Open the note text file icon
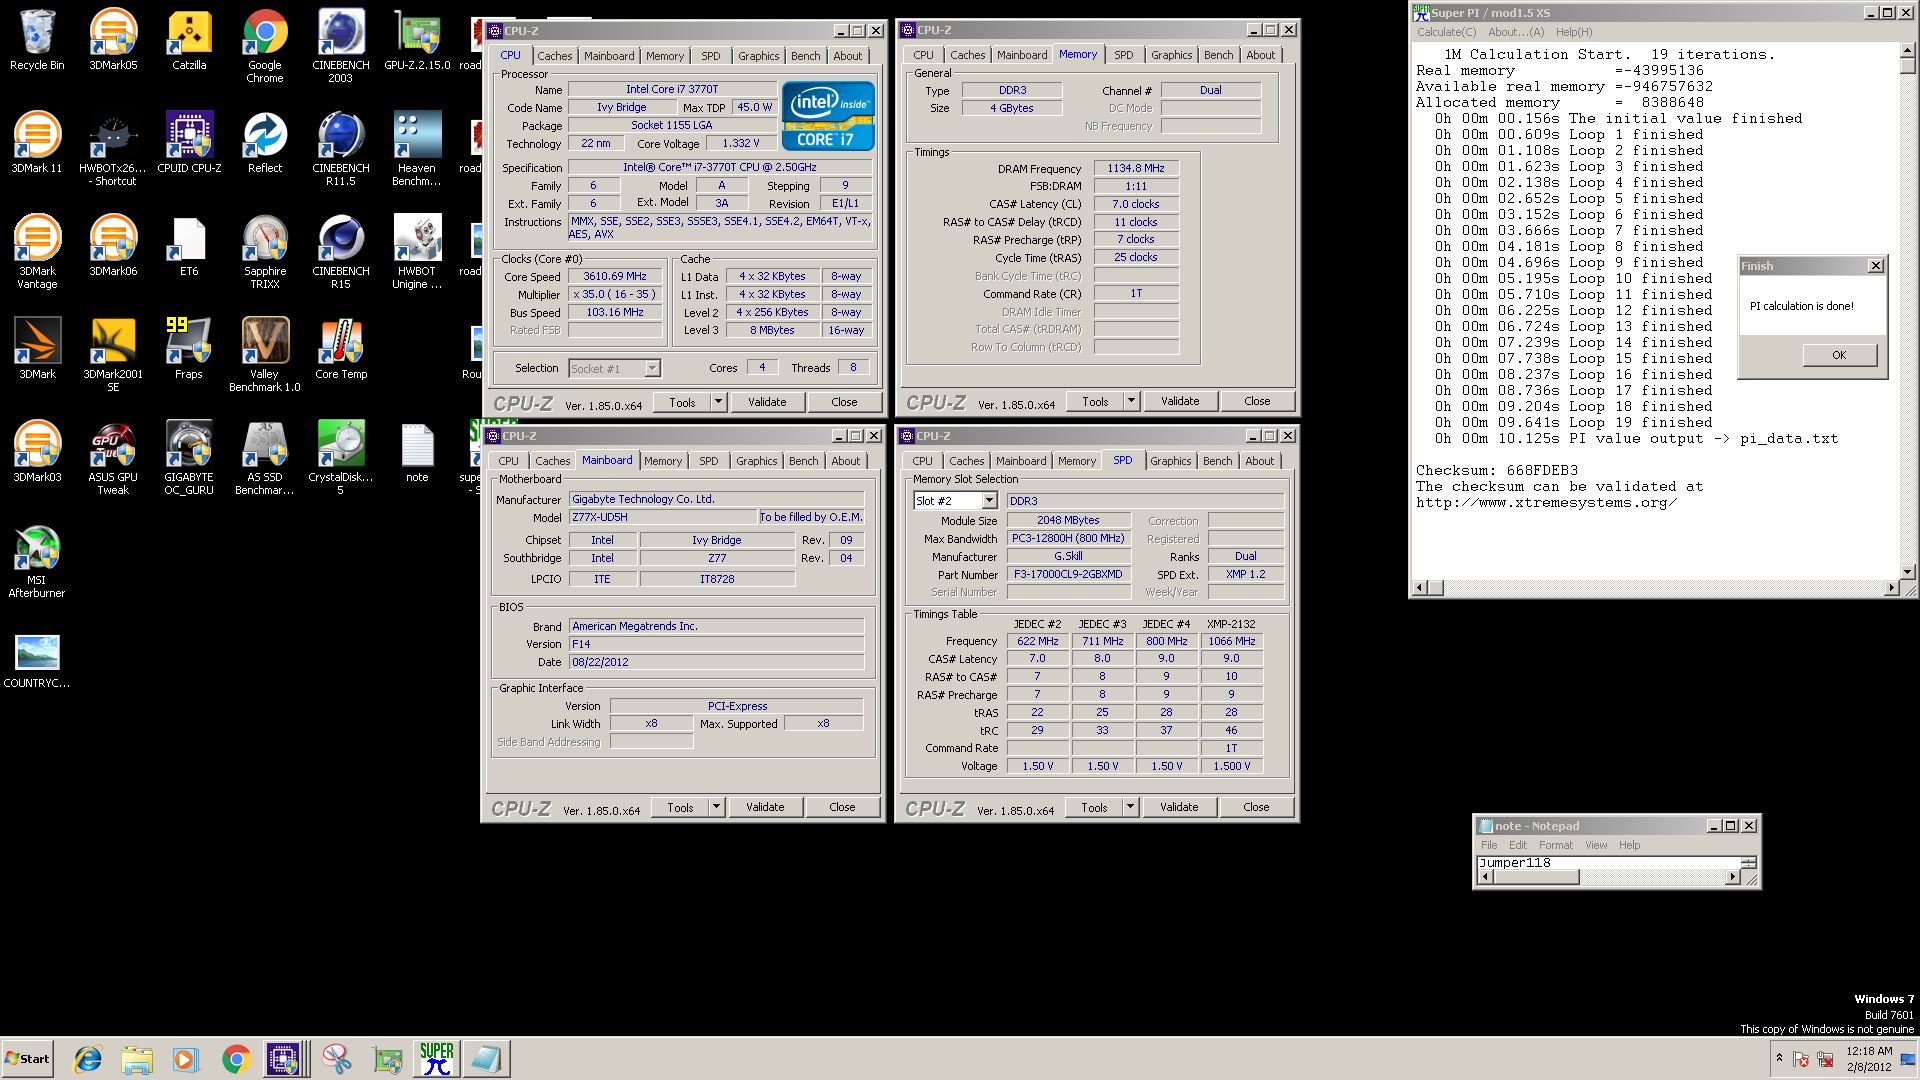 click(417, 452)
